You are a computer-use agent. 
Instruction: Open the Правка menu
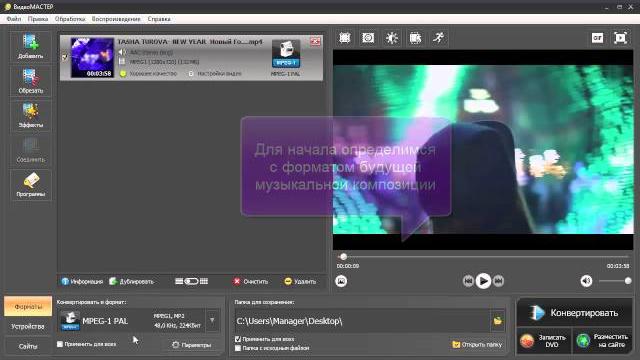coord(38,19)
